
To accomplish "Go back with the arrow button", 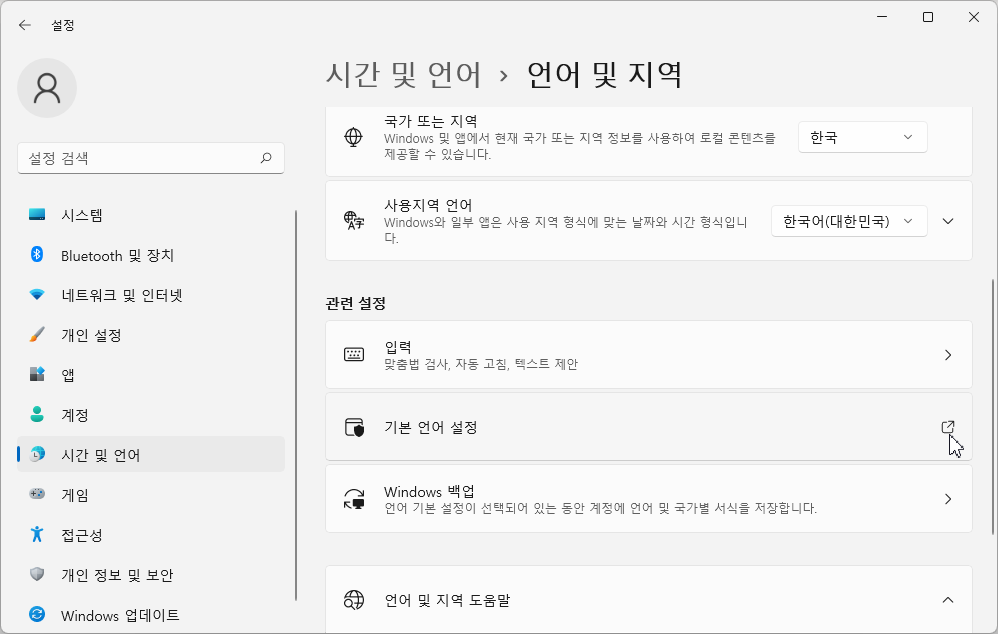I will (x=25, y=25).
